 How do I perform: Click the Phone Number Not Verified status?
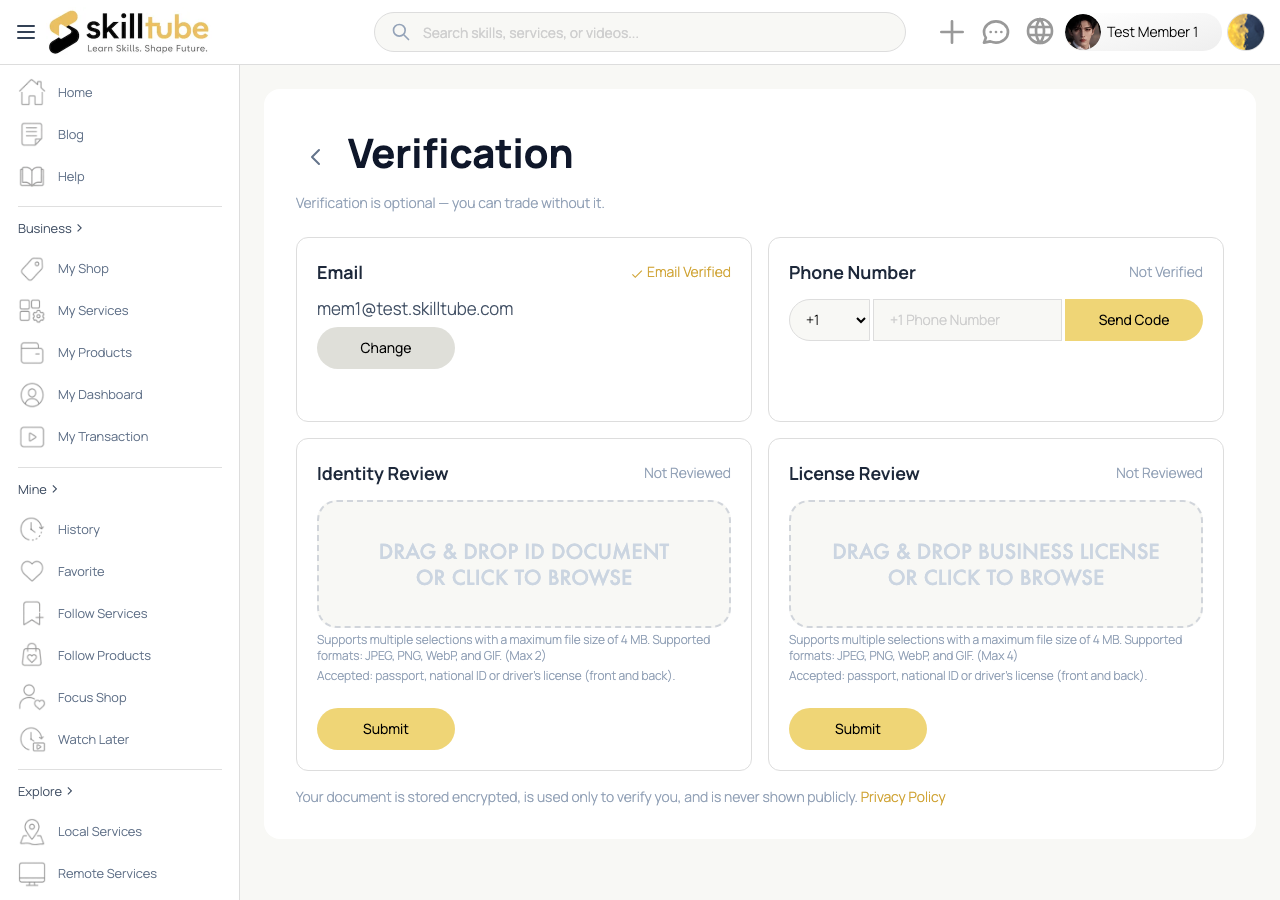pyautogui.click(x=1166, y=272)
